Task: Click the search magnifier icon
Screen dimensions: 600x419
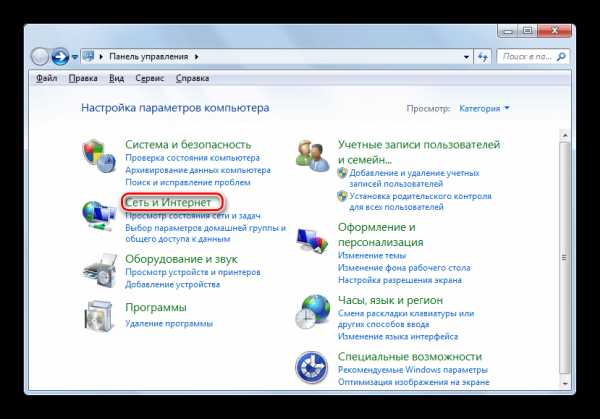Action: [x=561, y=57]
